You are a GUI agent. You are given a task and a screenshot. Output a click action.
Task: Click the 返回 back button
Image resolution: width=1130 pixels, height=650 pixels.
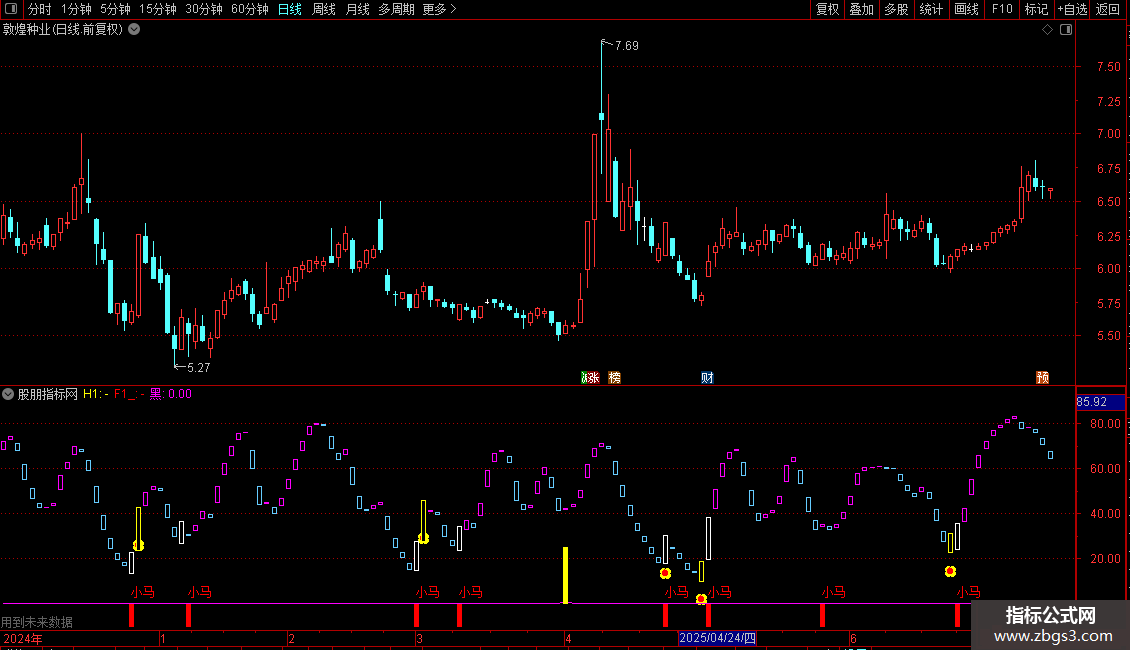(1108, 9)
